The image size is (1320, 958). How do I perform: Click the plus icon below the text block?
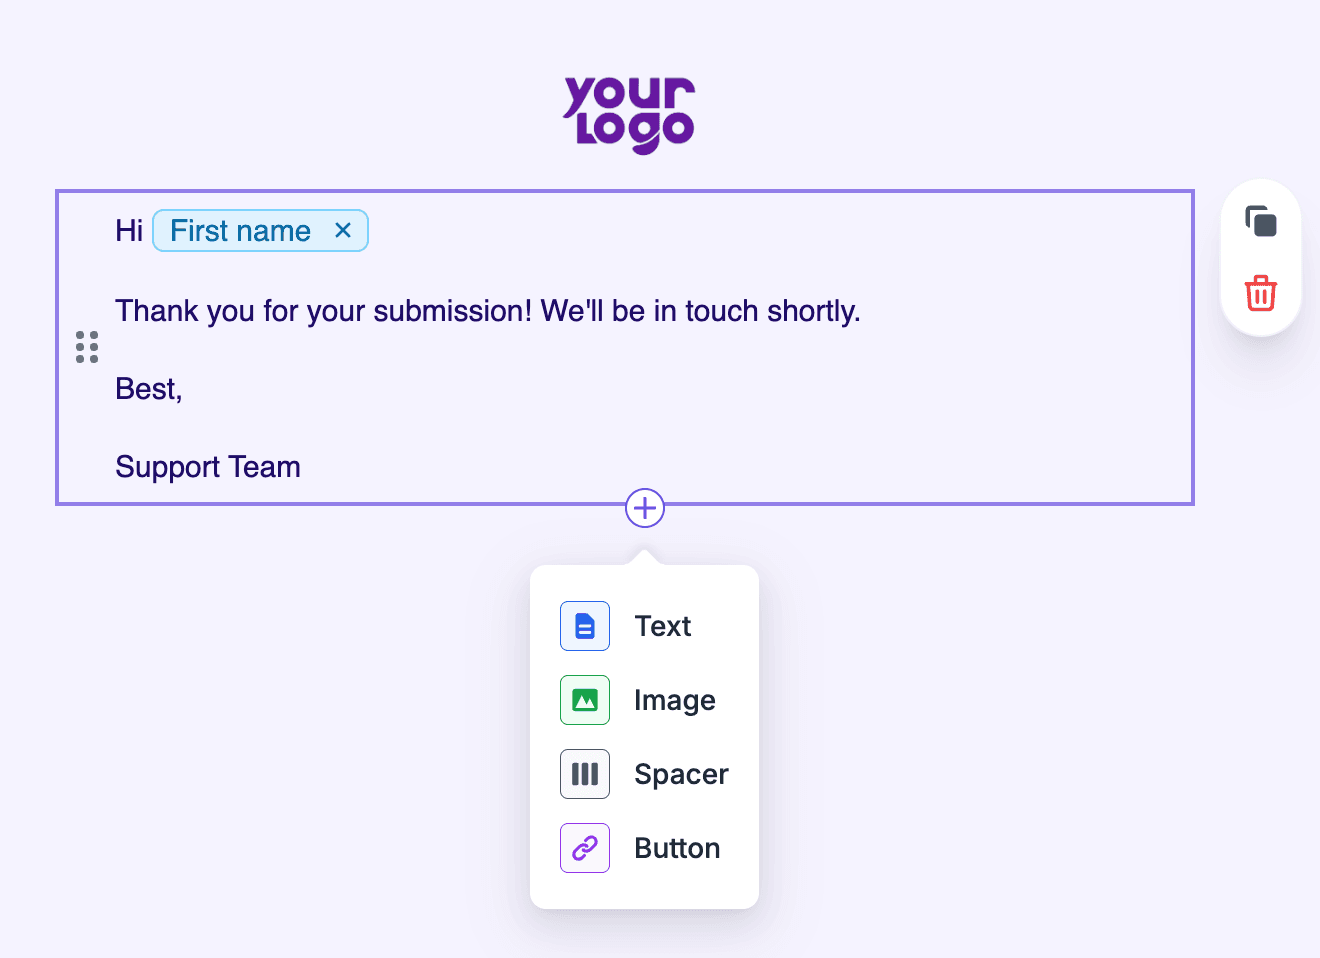644,507
